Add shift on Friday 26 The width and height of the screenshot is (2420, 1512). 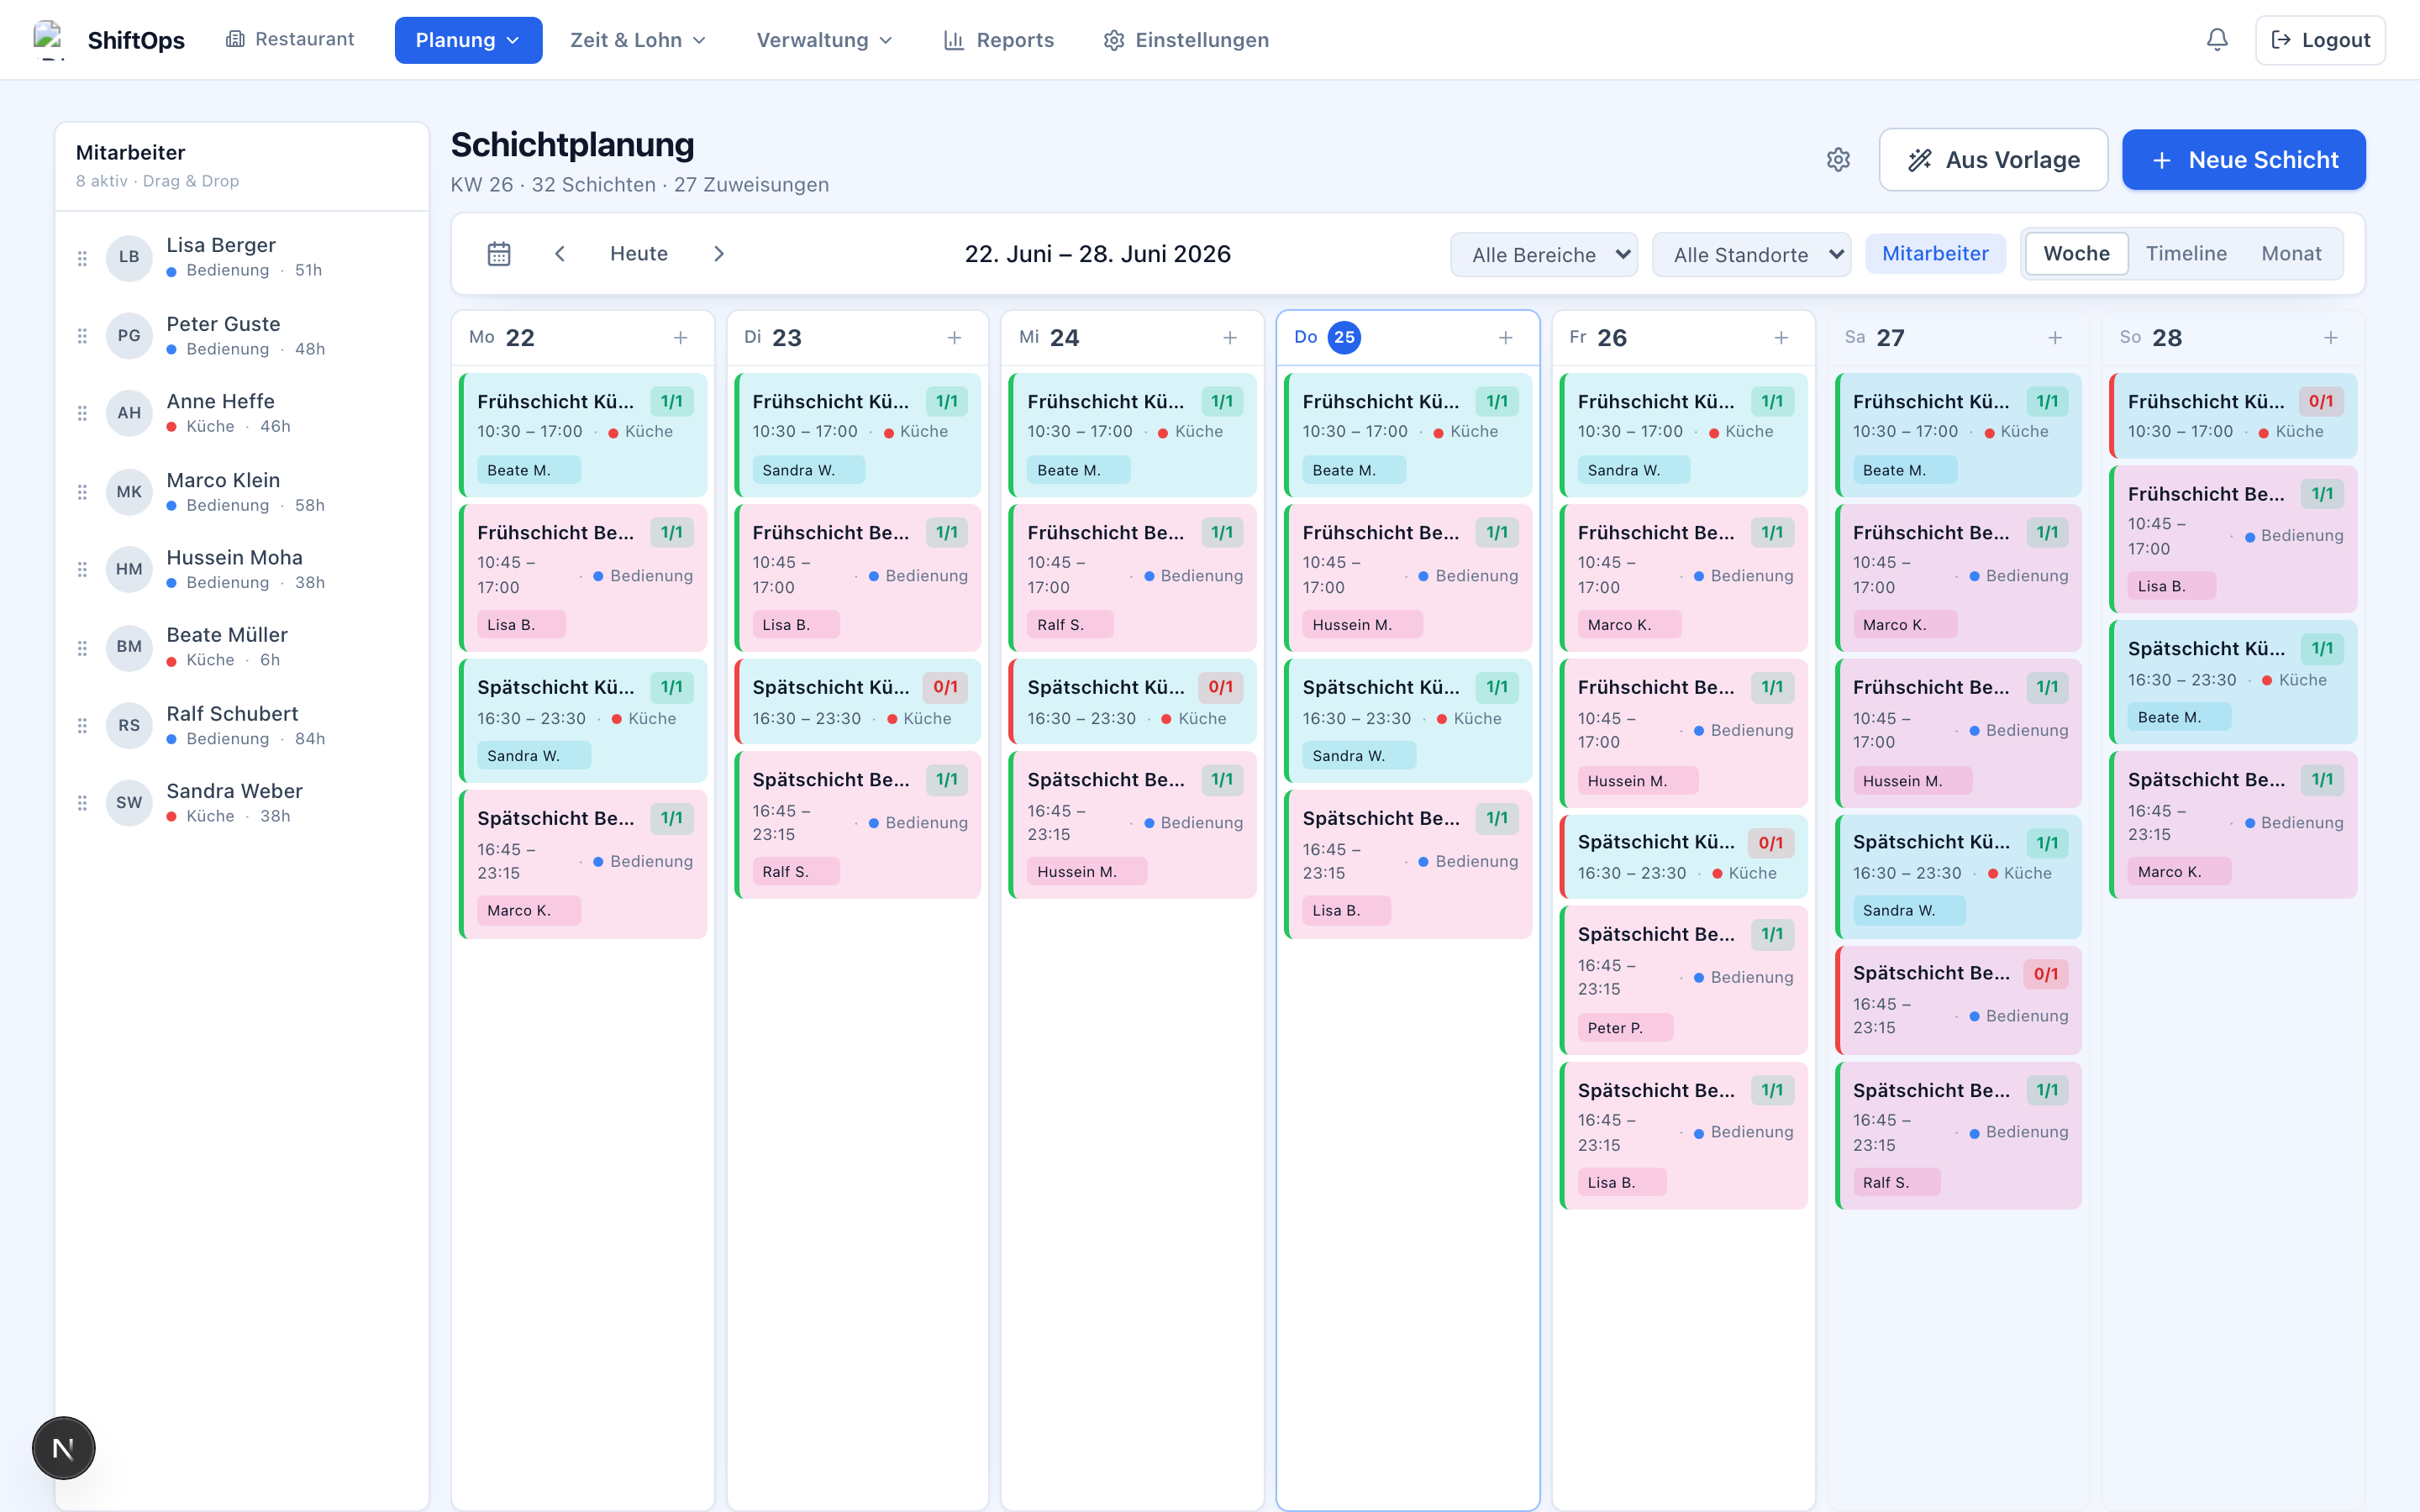pyautogui.click(x=1781, y=338)
